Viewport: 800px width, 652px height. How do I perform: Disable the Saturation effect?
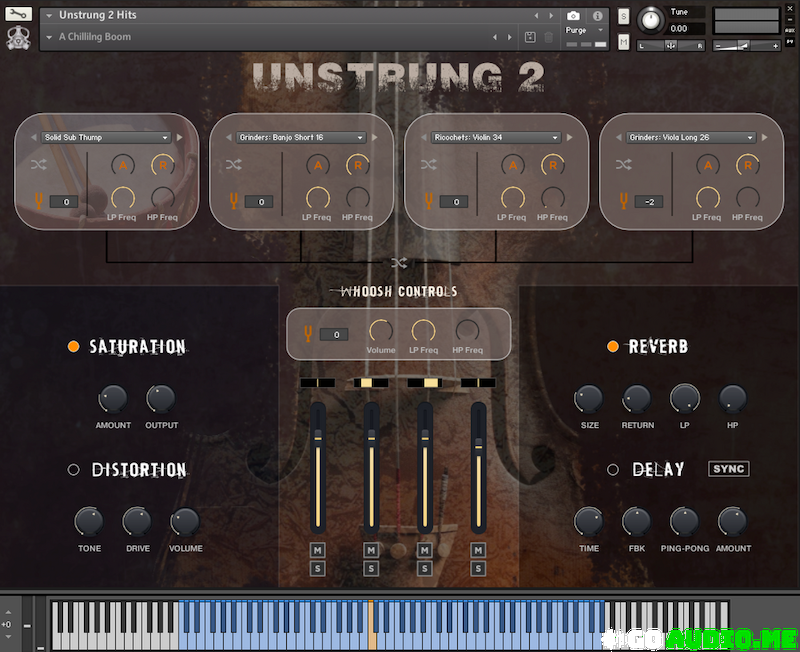(73, 347)
